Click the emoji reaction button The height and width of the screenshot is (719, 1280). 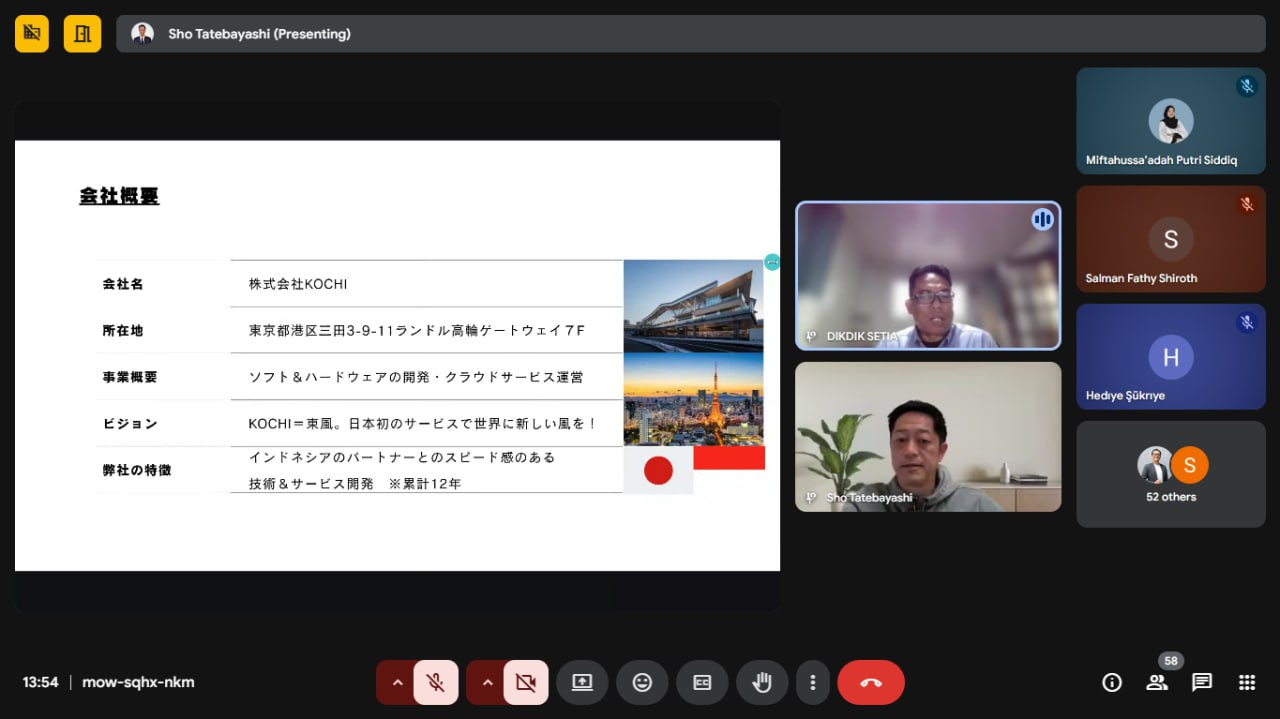pyautogui.click(x=642, y=682)
